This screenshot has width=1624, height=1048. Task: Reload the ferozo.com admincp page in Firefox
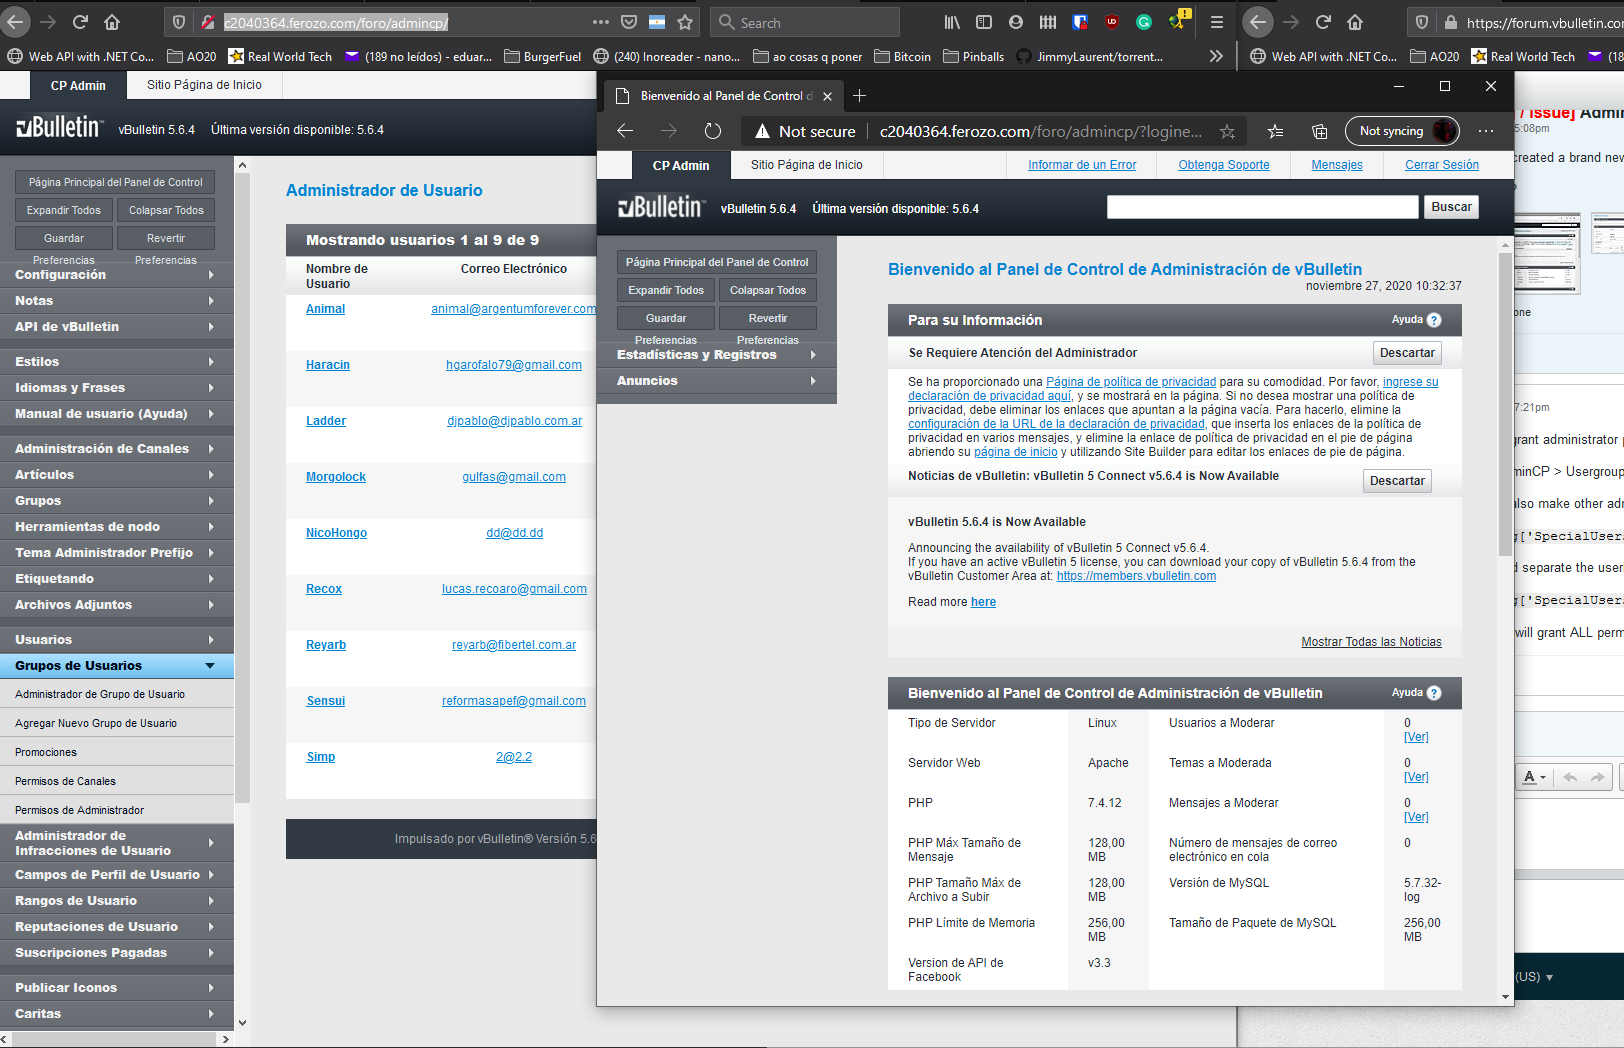80,22
